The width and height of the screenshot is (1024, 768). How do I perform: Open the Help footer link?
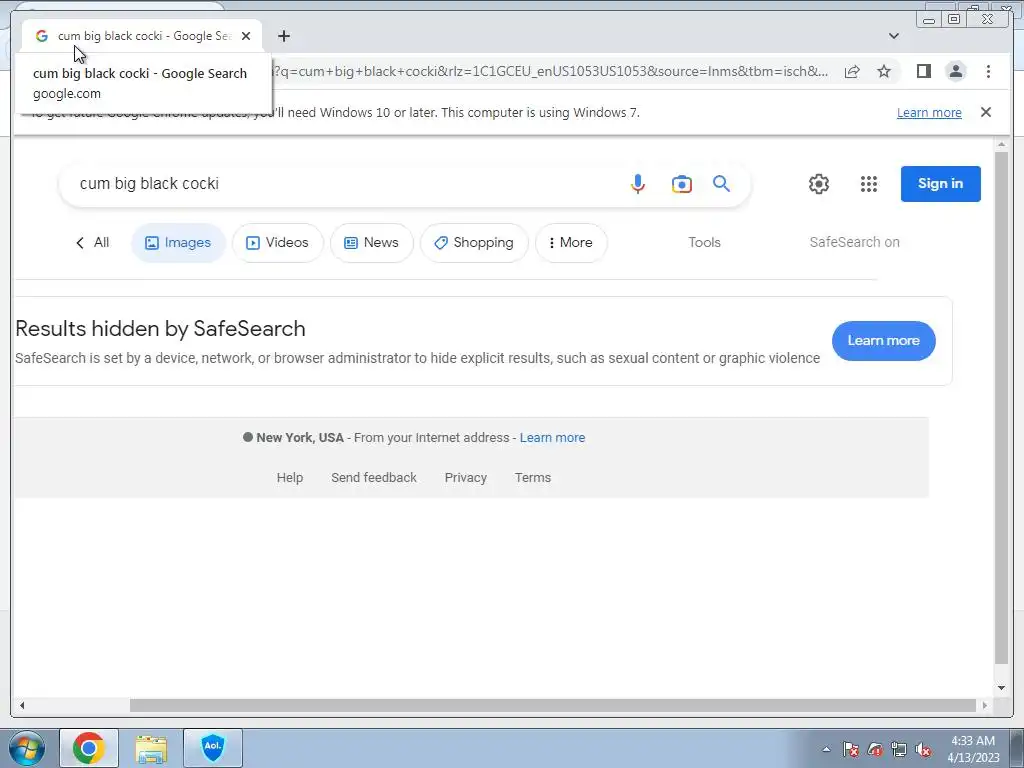coord(289,477)
